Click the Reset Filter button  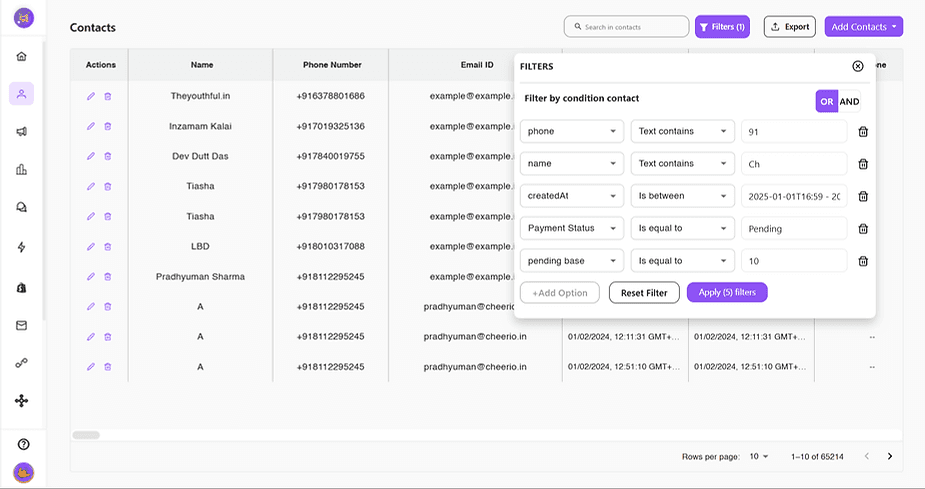[644, 293]
